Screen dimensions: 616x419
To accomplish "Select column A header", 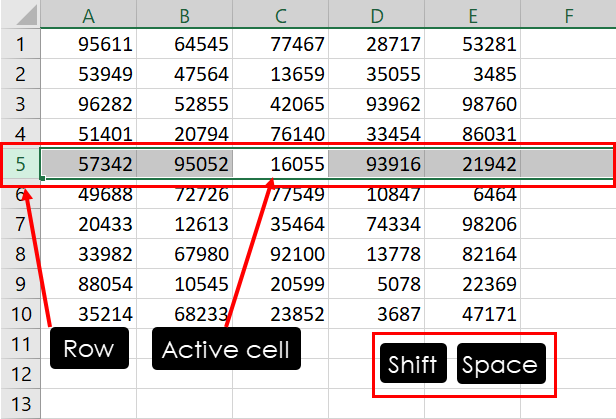I will point(88,14).
